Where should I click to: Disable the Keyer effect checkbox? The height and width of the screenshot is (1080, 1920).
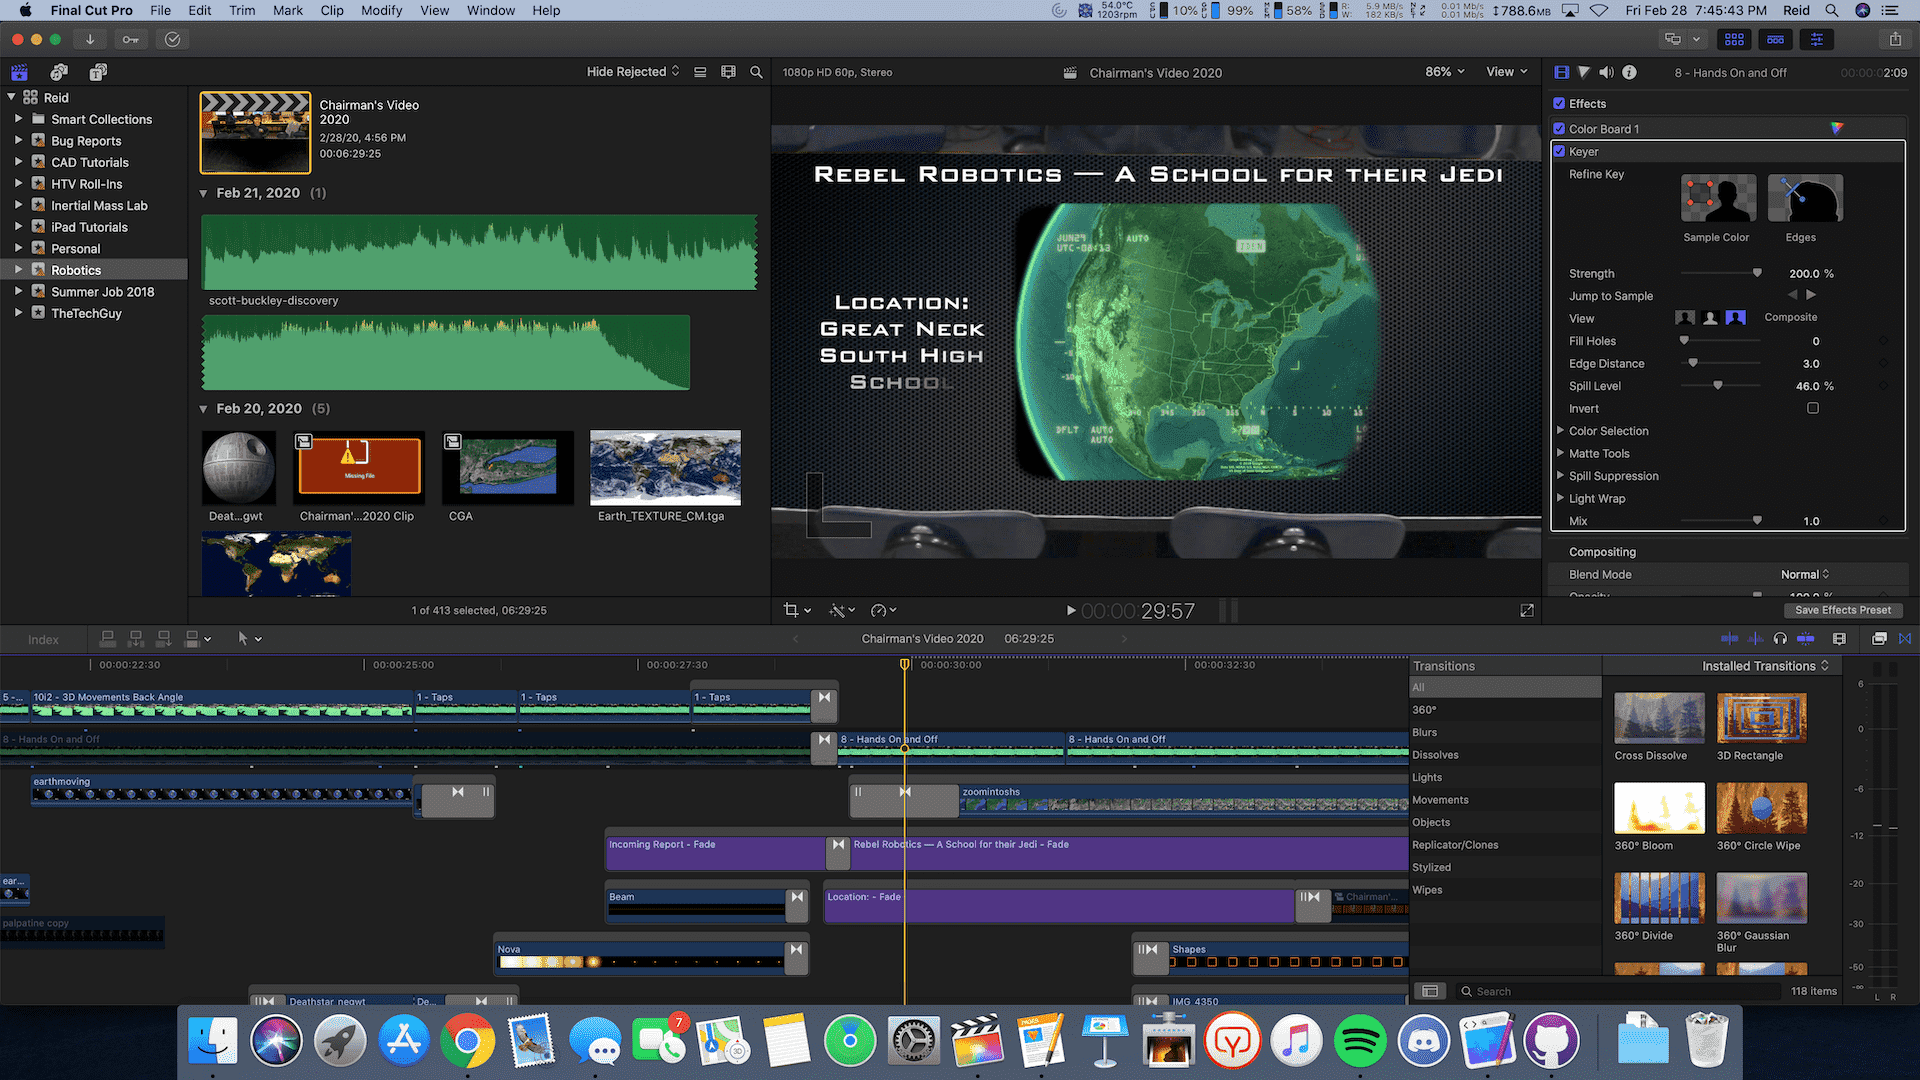[1559, 151]
